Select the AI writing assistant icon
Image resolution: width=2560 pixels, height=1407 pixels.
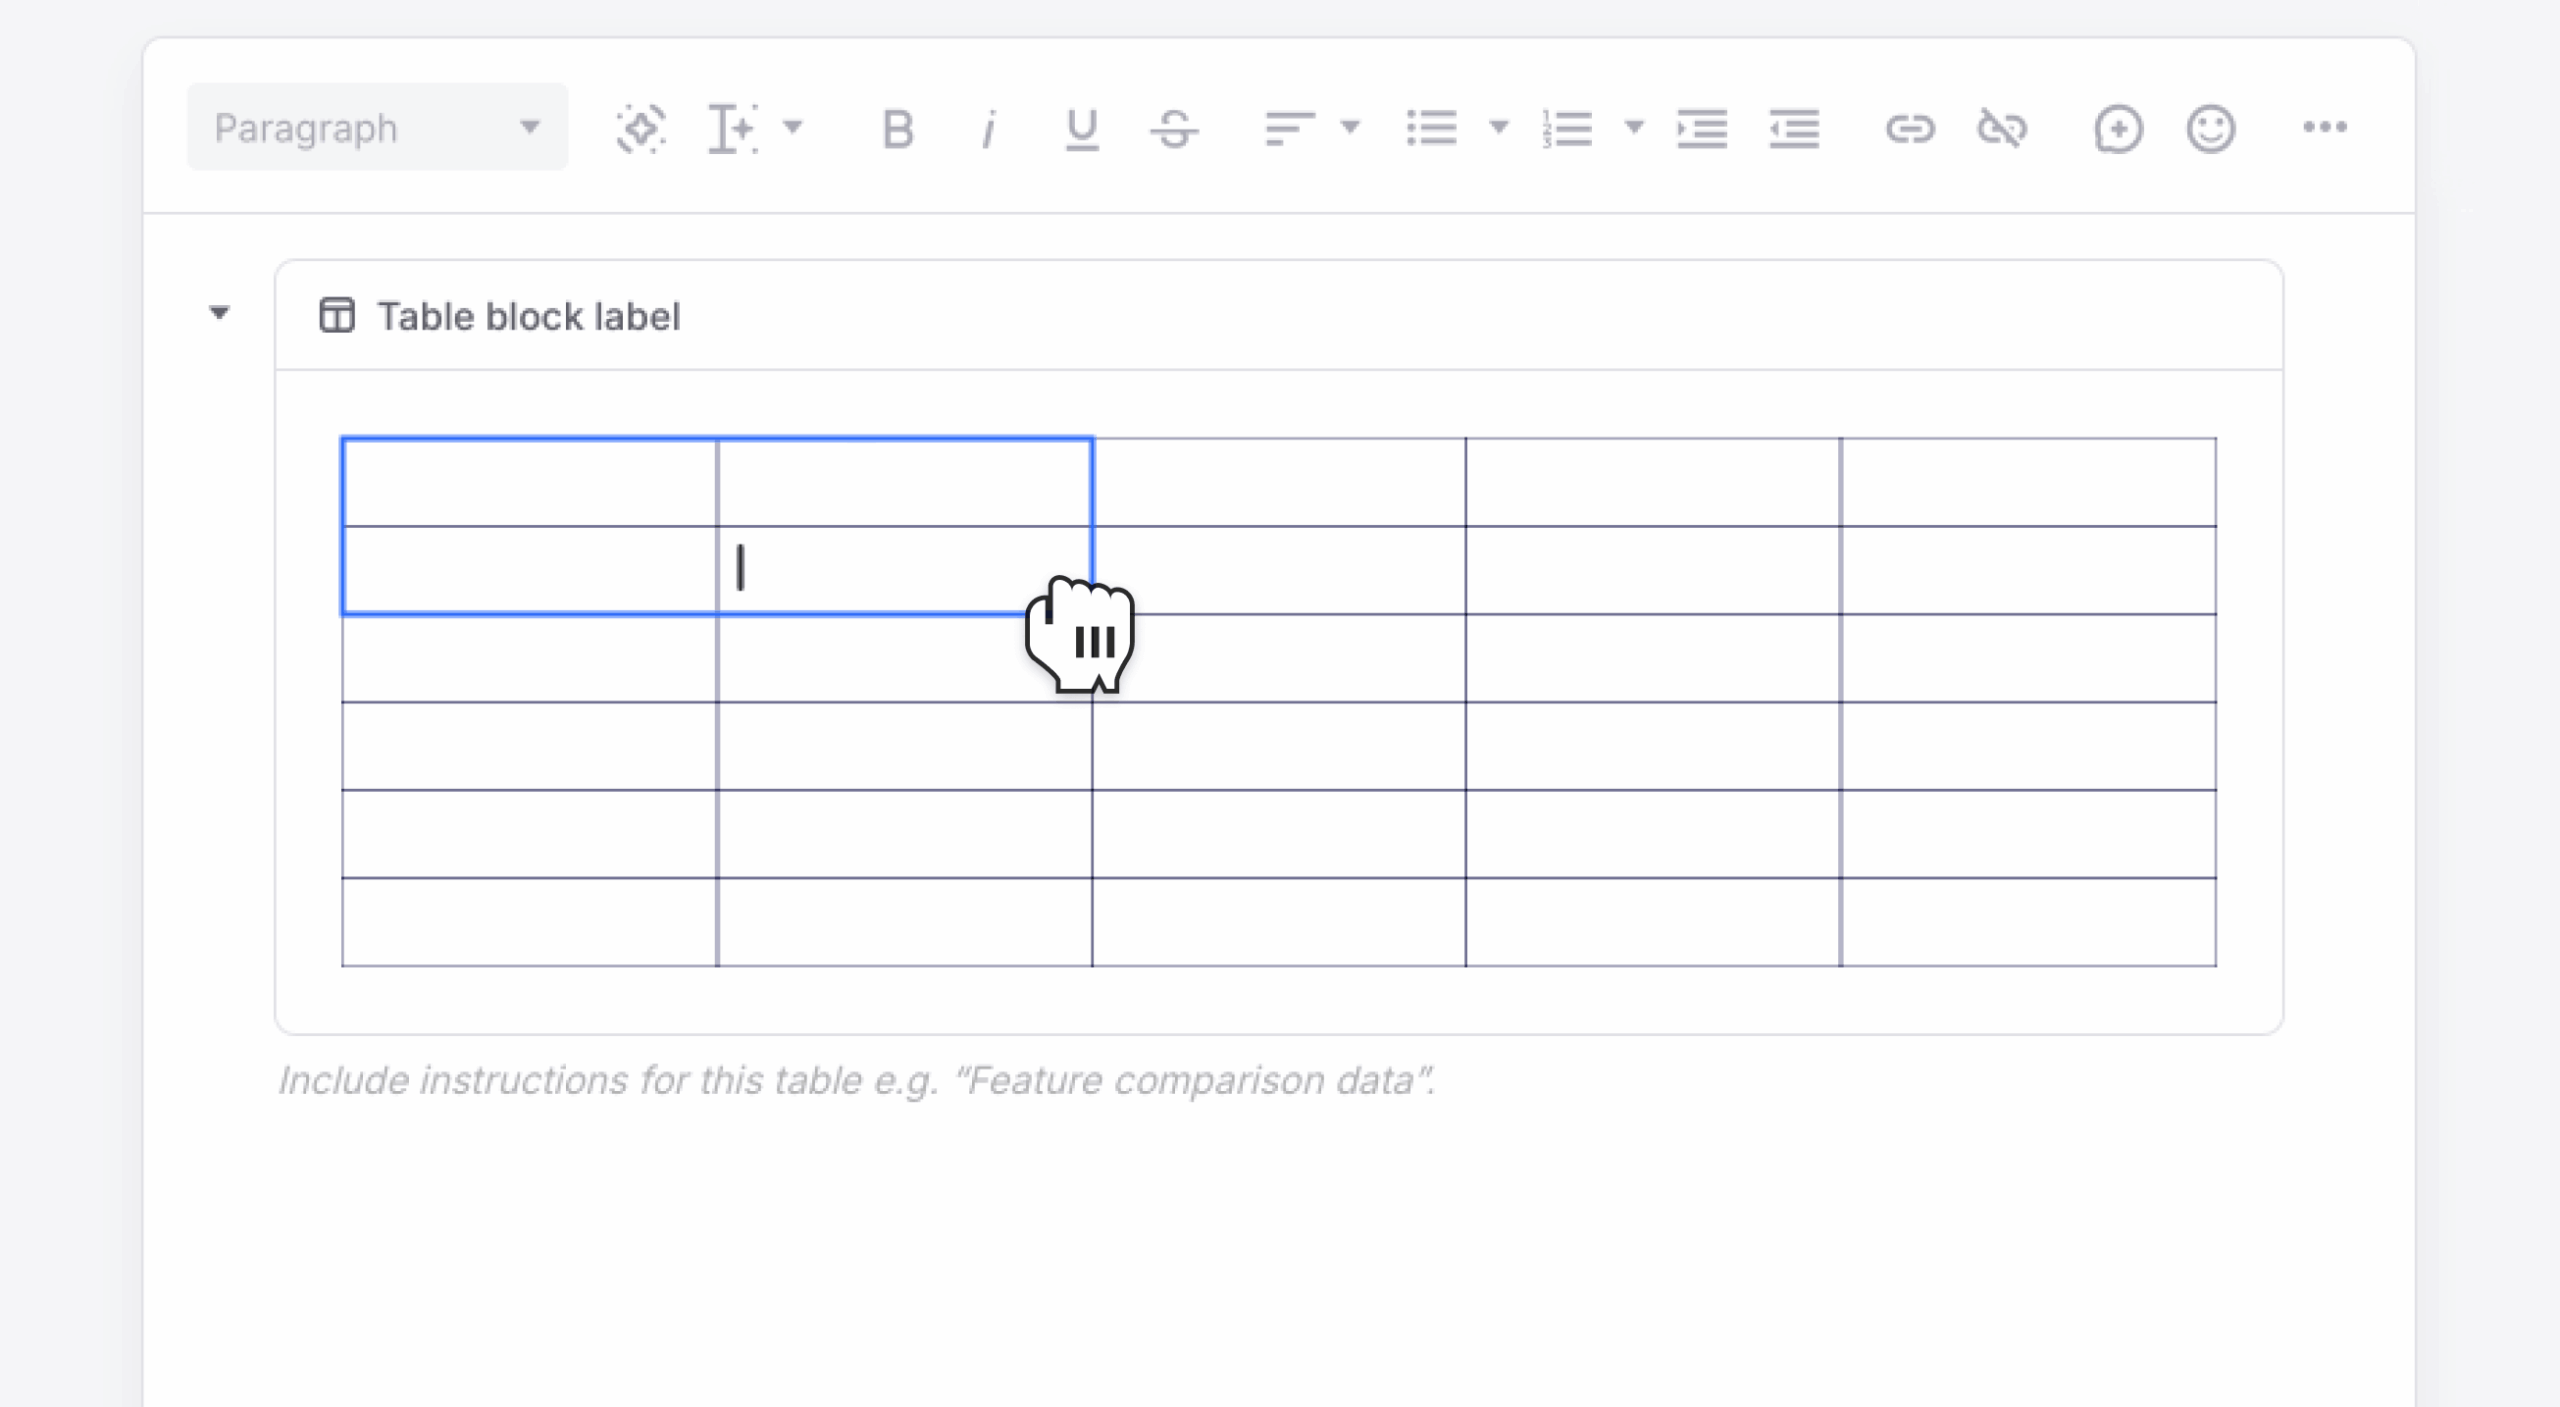[642, 128]
